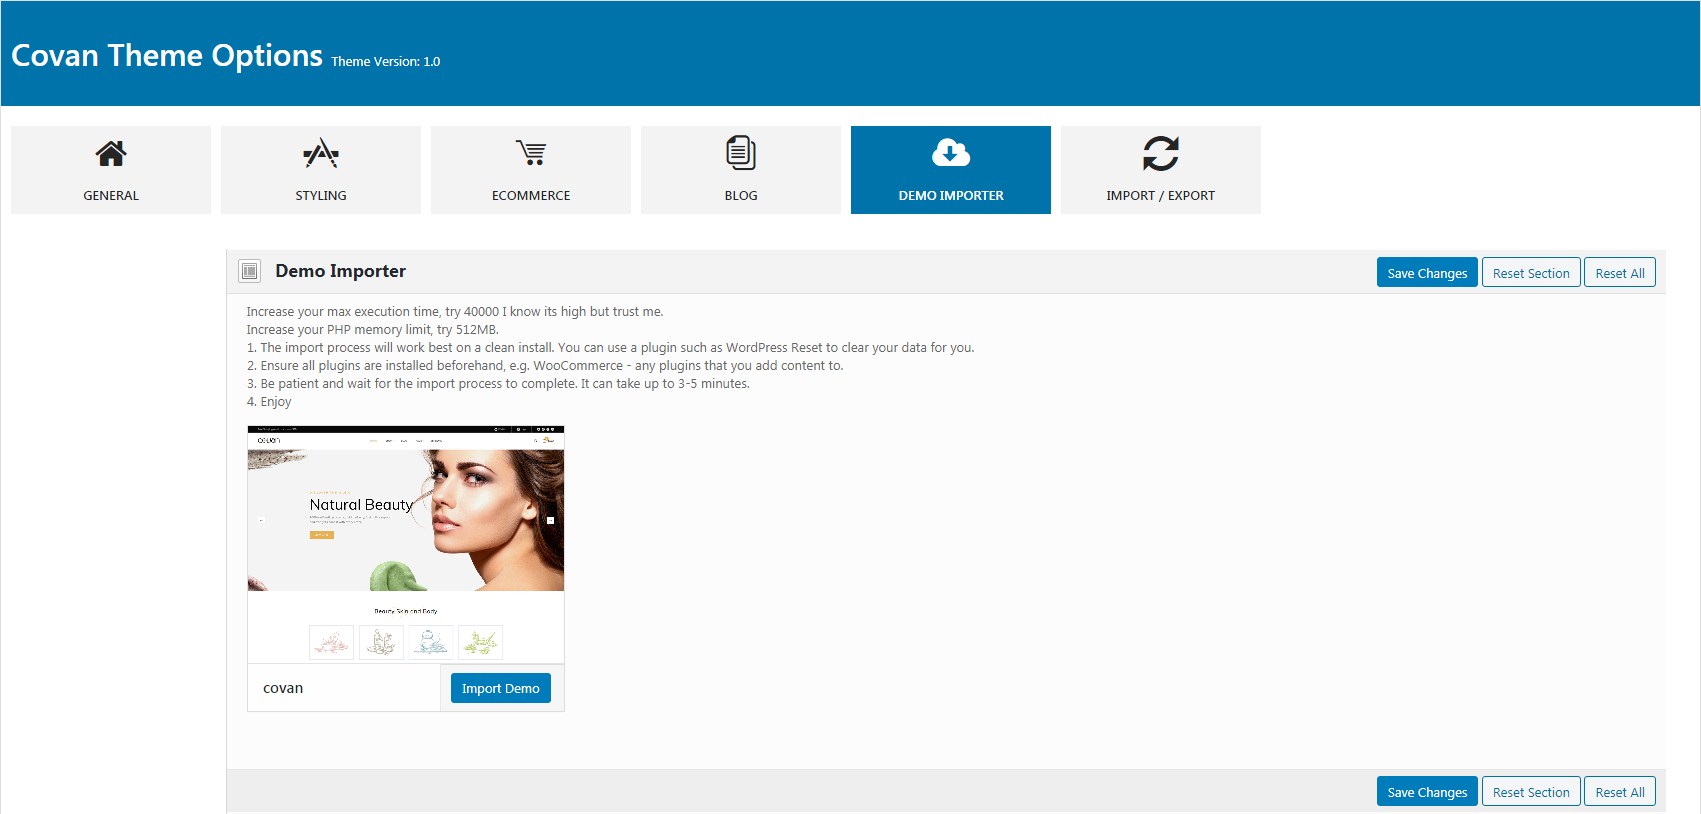Click the bottom Reset Section button

point(1531,792)
